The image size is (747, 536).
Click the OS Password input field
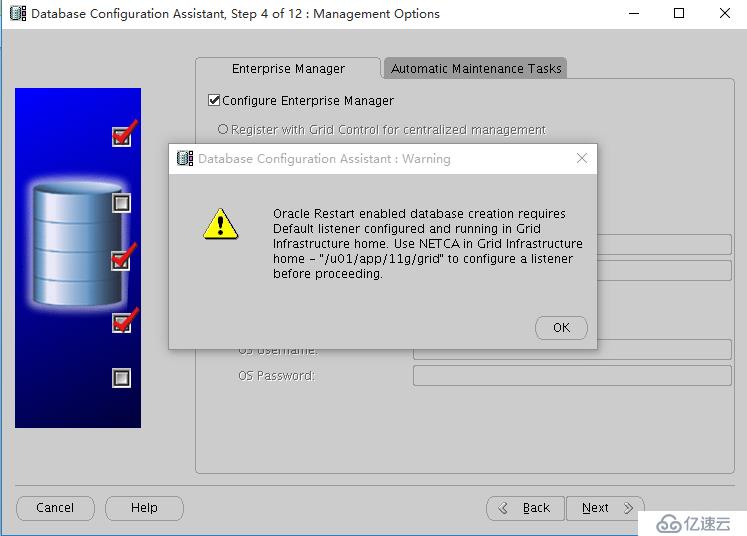click(572, 375)
